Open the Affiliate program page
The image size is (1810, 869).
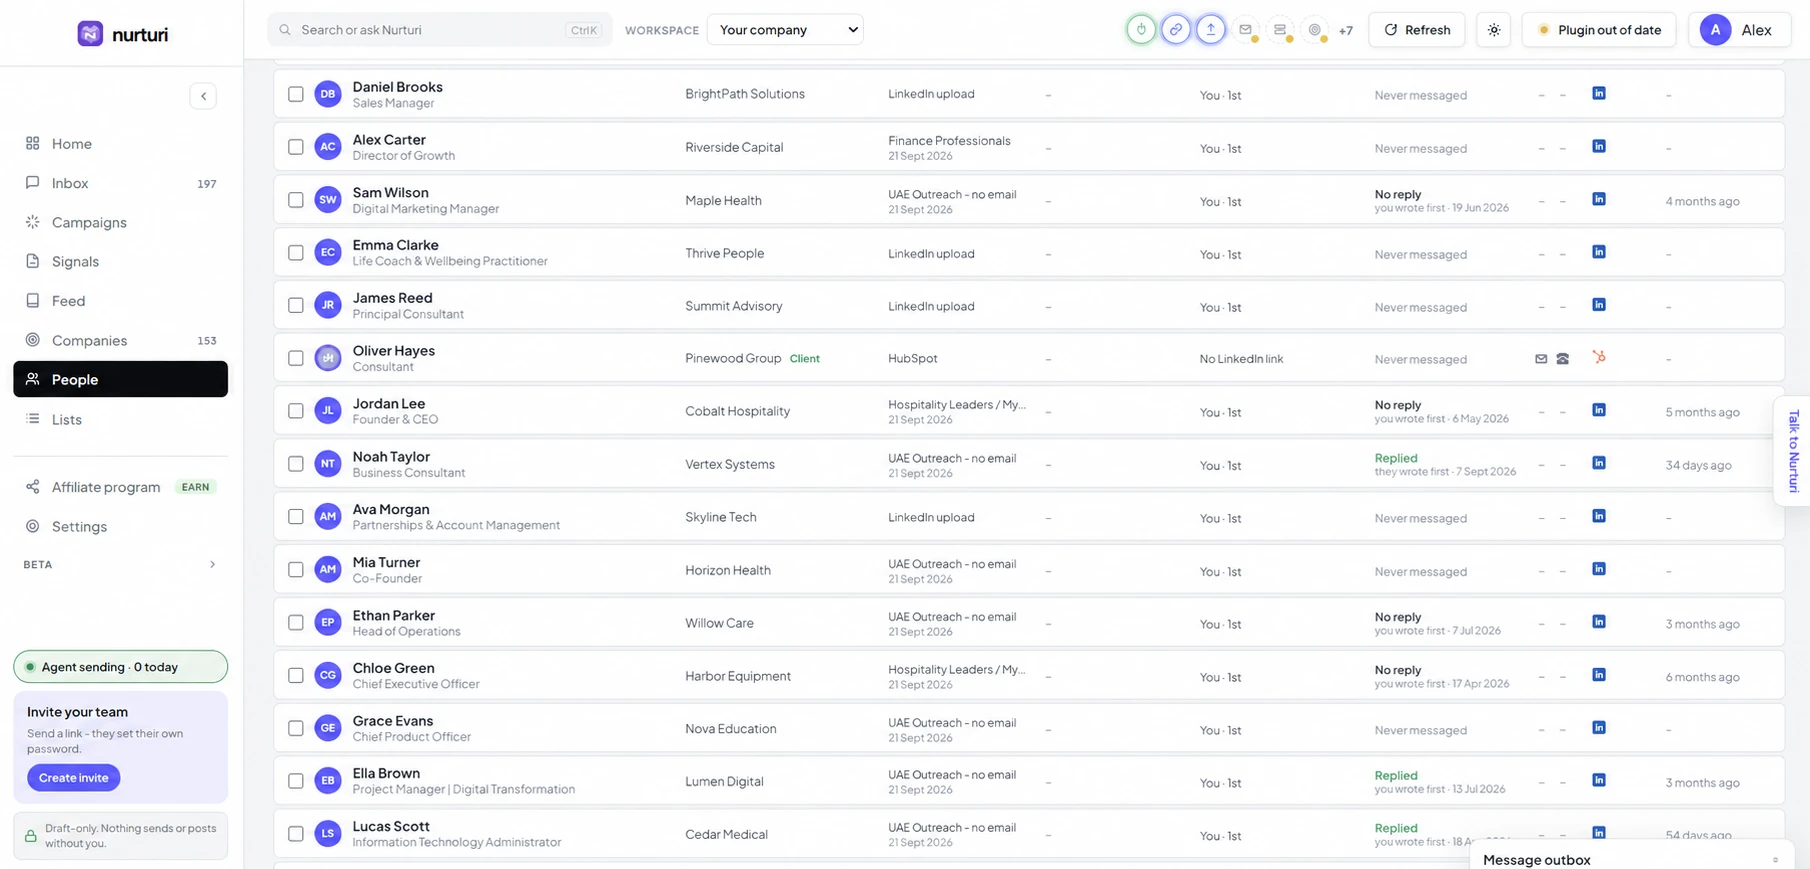[x=120, y=487]
